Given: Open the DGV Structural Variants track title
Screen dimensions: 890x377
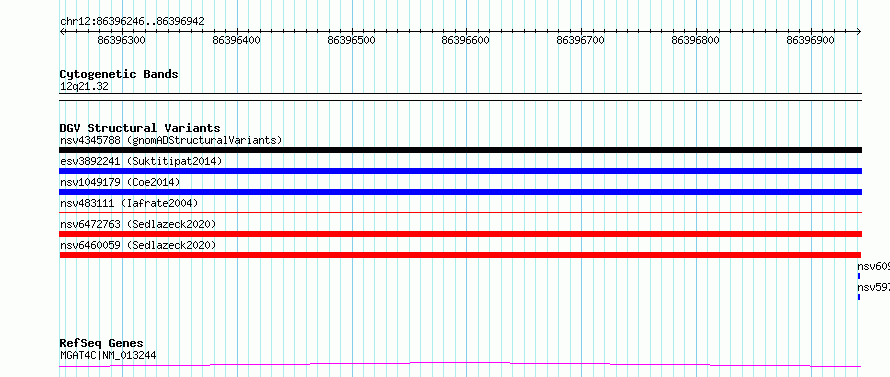Looking at the screenshot, I should (140, 128).
